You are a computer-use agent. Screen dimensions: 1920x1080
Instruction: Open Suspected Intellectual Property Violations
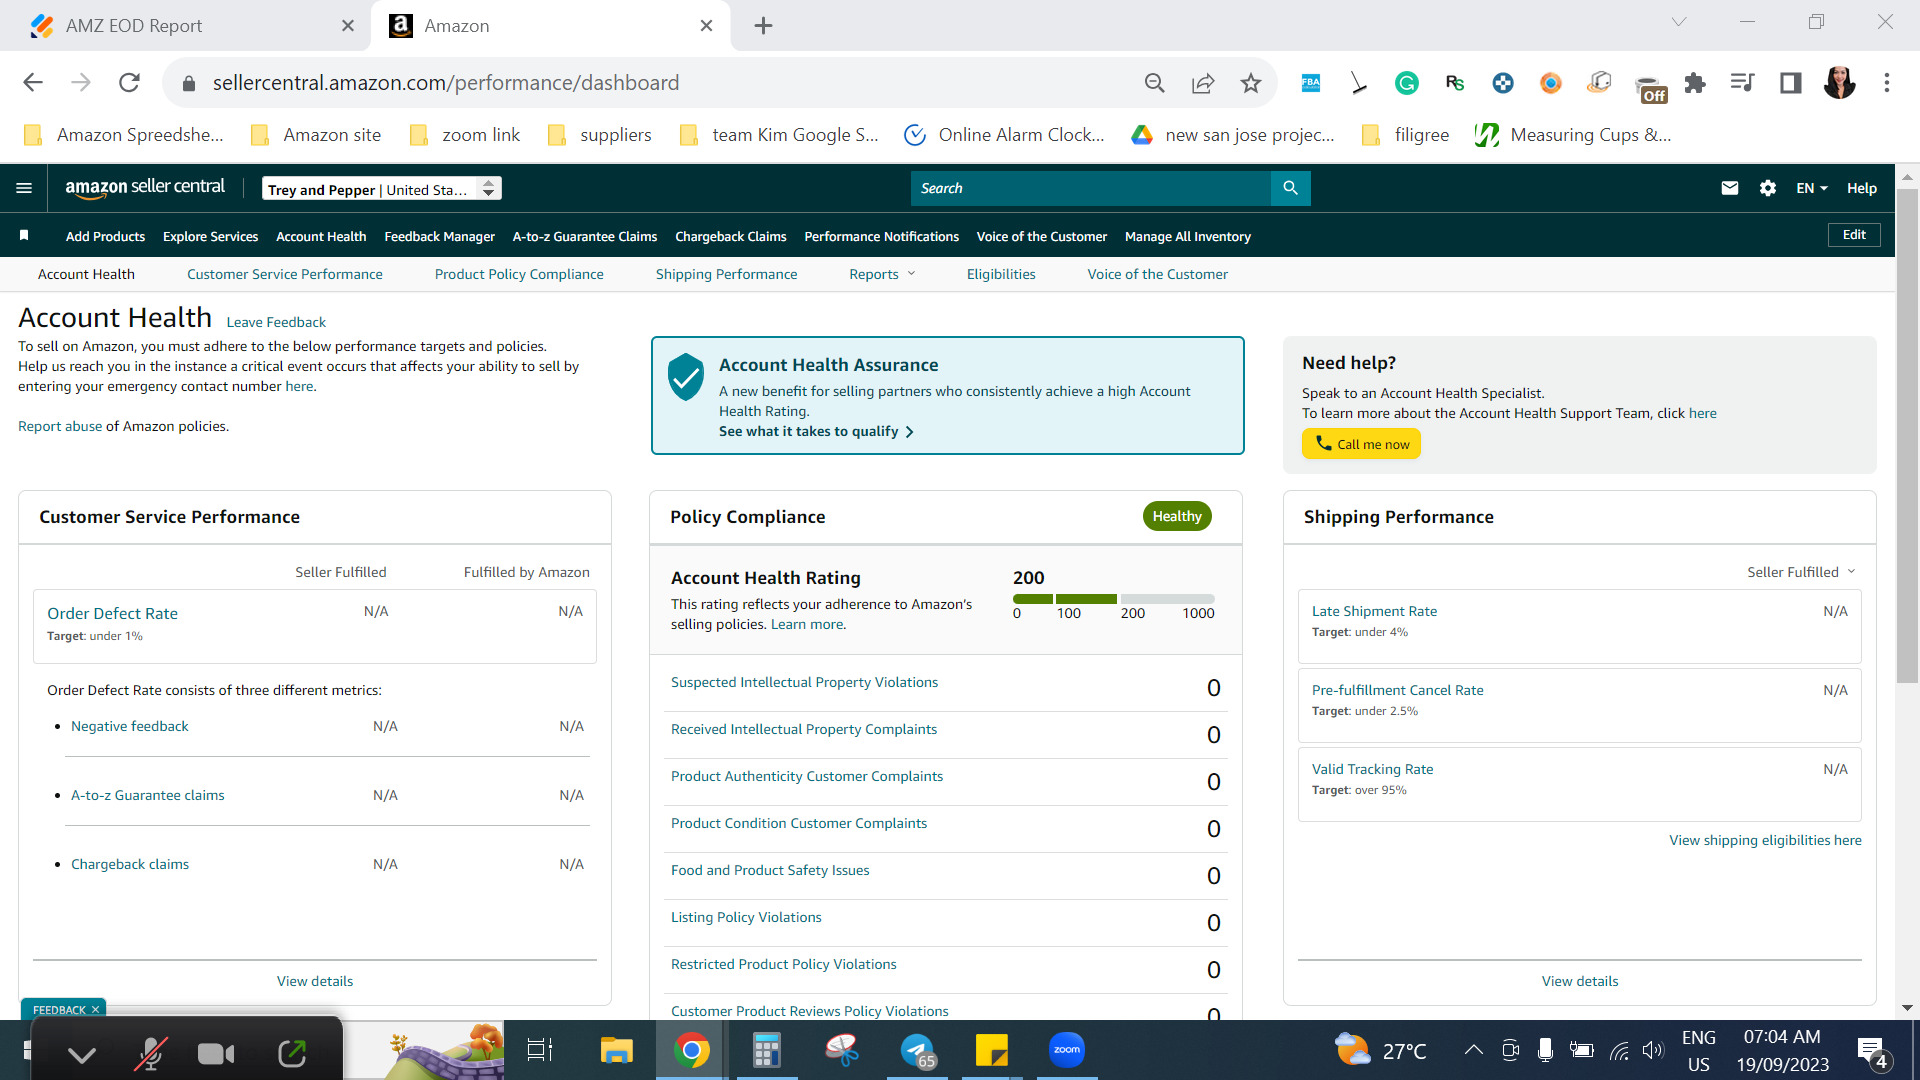coord(804,682)
